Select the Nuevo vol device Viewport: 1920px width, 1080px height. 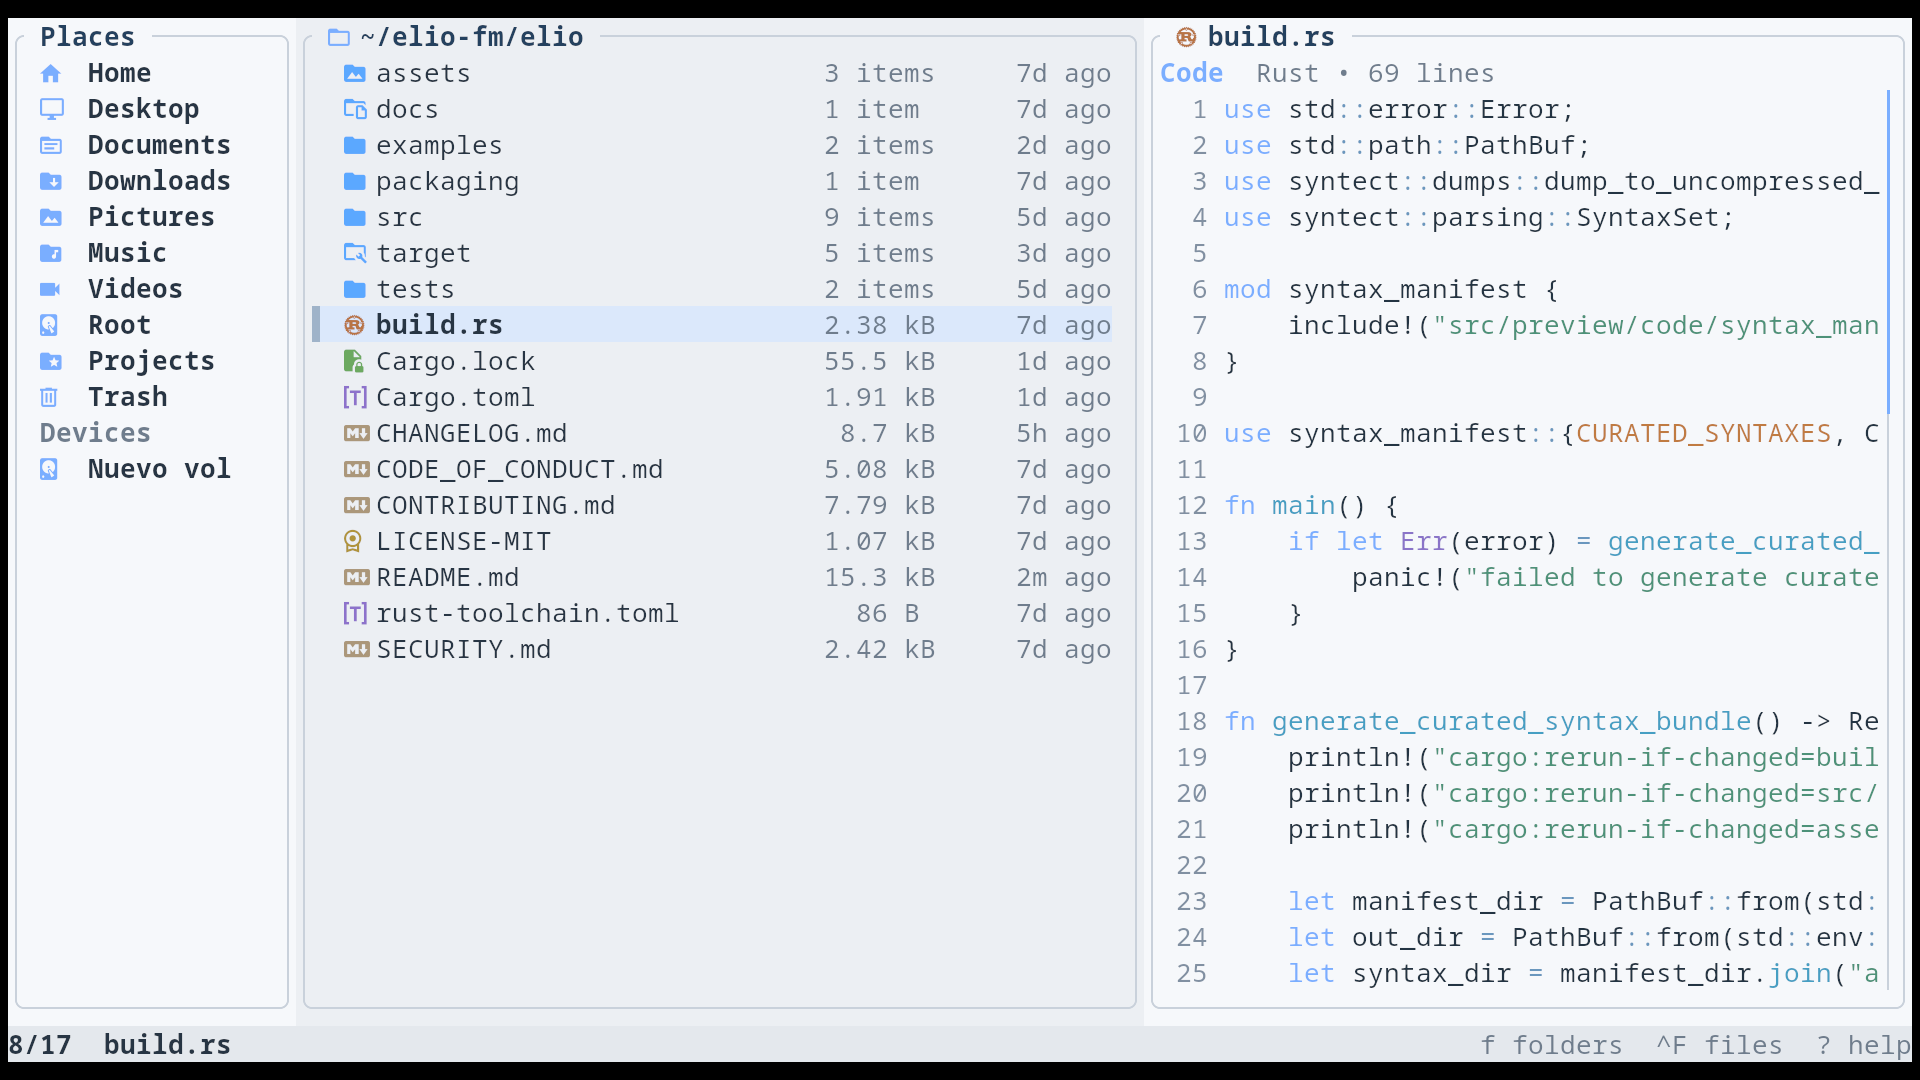click(159, 470)
